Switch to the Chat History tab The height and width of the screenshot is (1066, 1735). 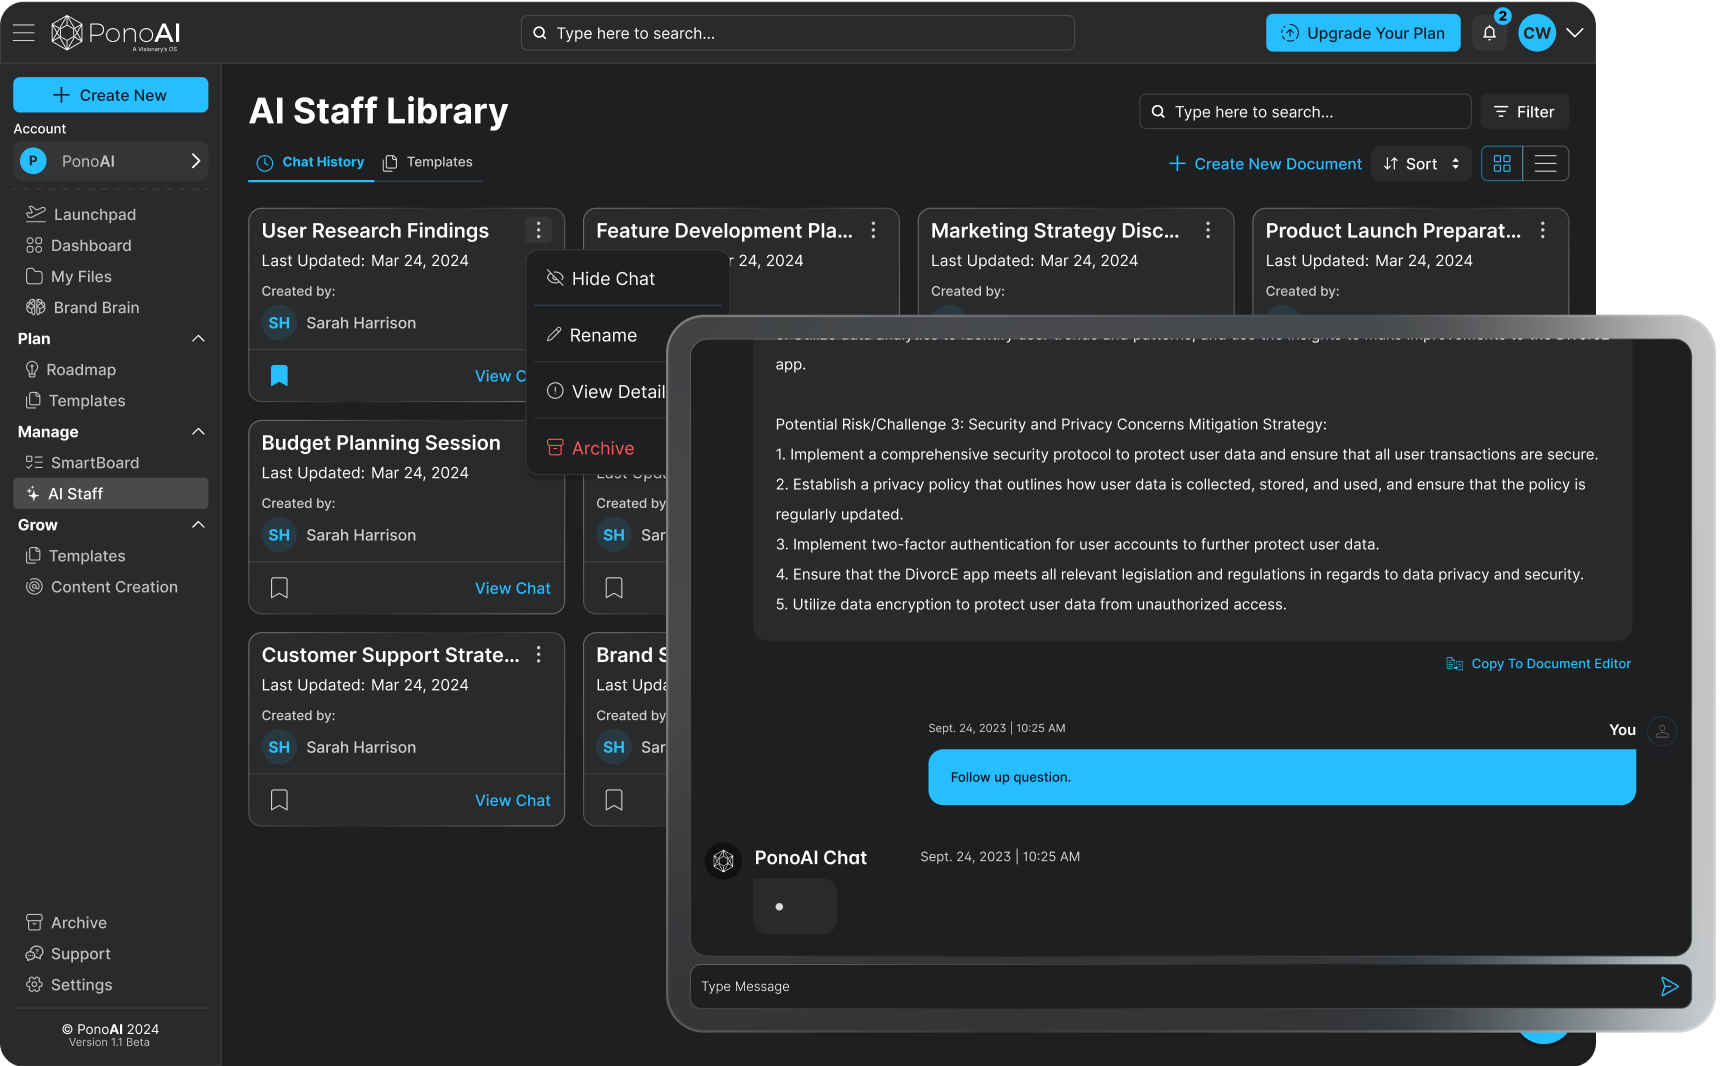311,162
